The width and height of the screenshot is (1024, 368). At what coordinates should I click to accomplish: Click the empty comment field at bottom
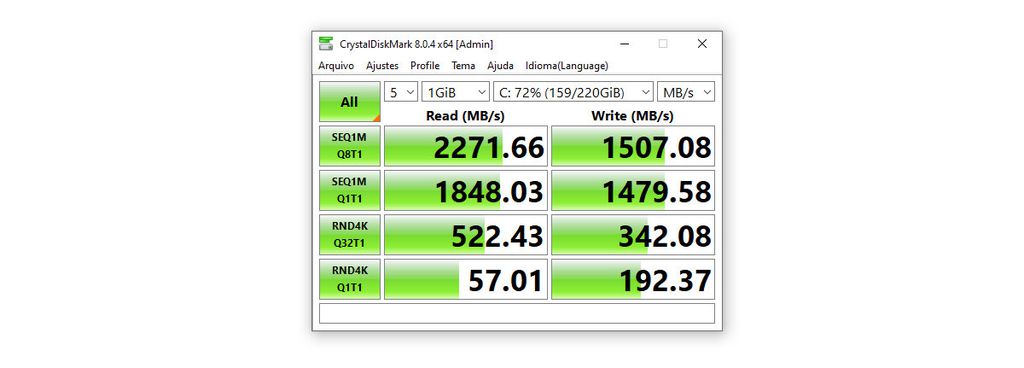tap(517, 313)
